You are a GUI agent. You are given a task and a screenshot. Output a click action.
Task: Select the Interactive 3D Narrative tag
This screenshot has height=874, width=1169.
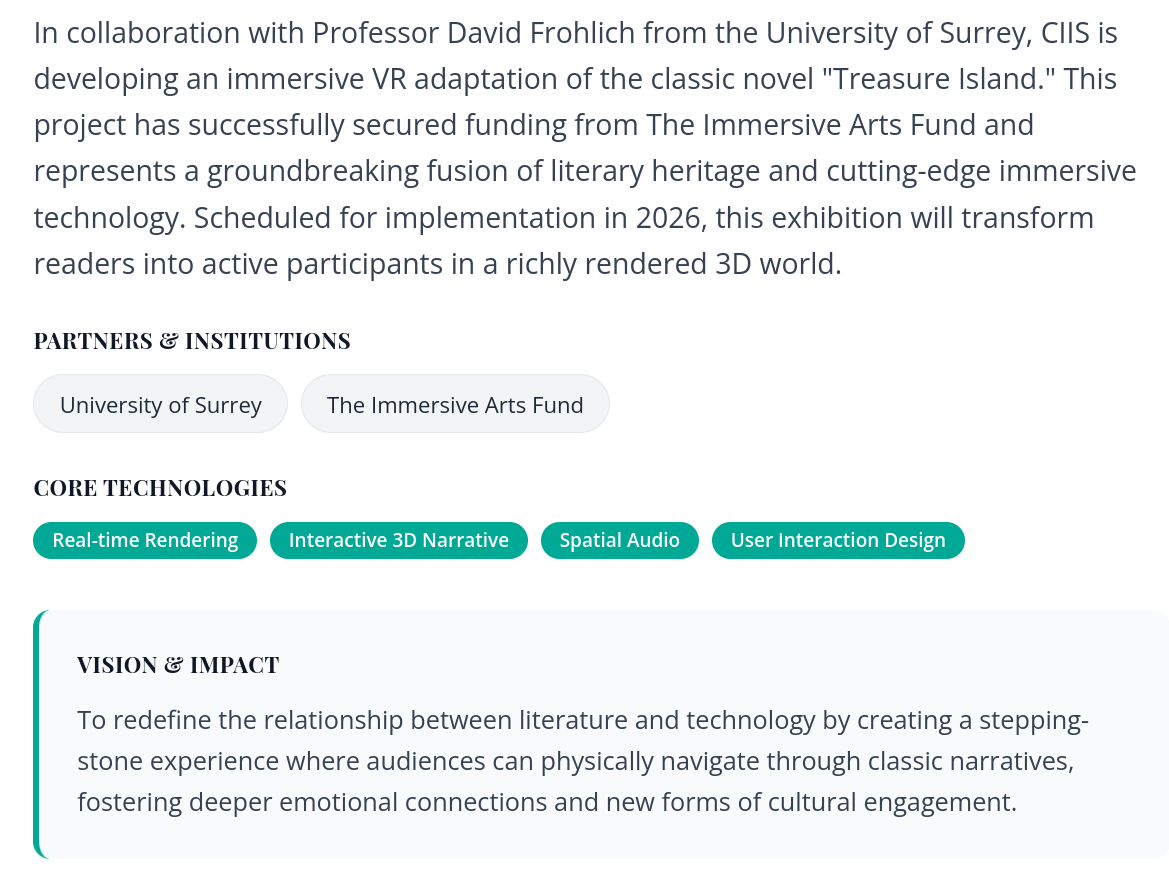(x=398, y=541)
